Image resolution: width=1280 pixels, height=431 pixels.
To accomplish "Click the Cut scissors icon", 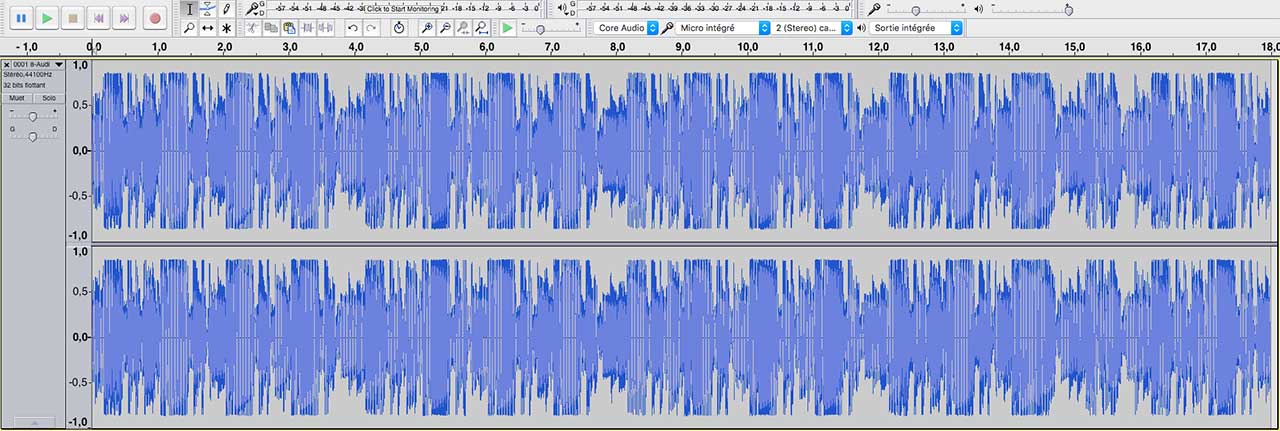I will [254, 28].
